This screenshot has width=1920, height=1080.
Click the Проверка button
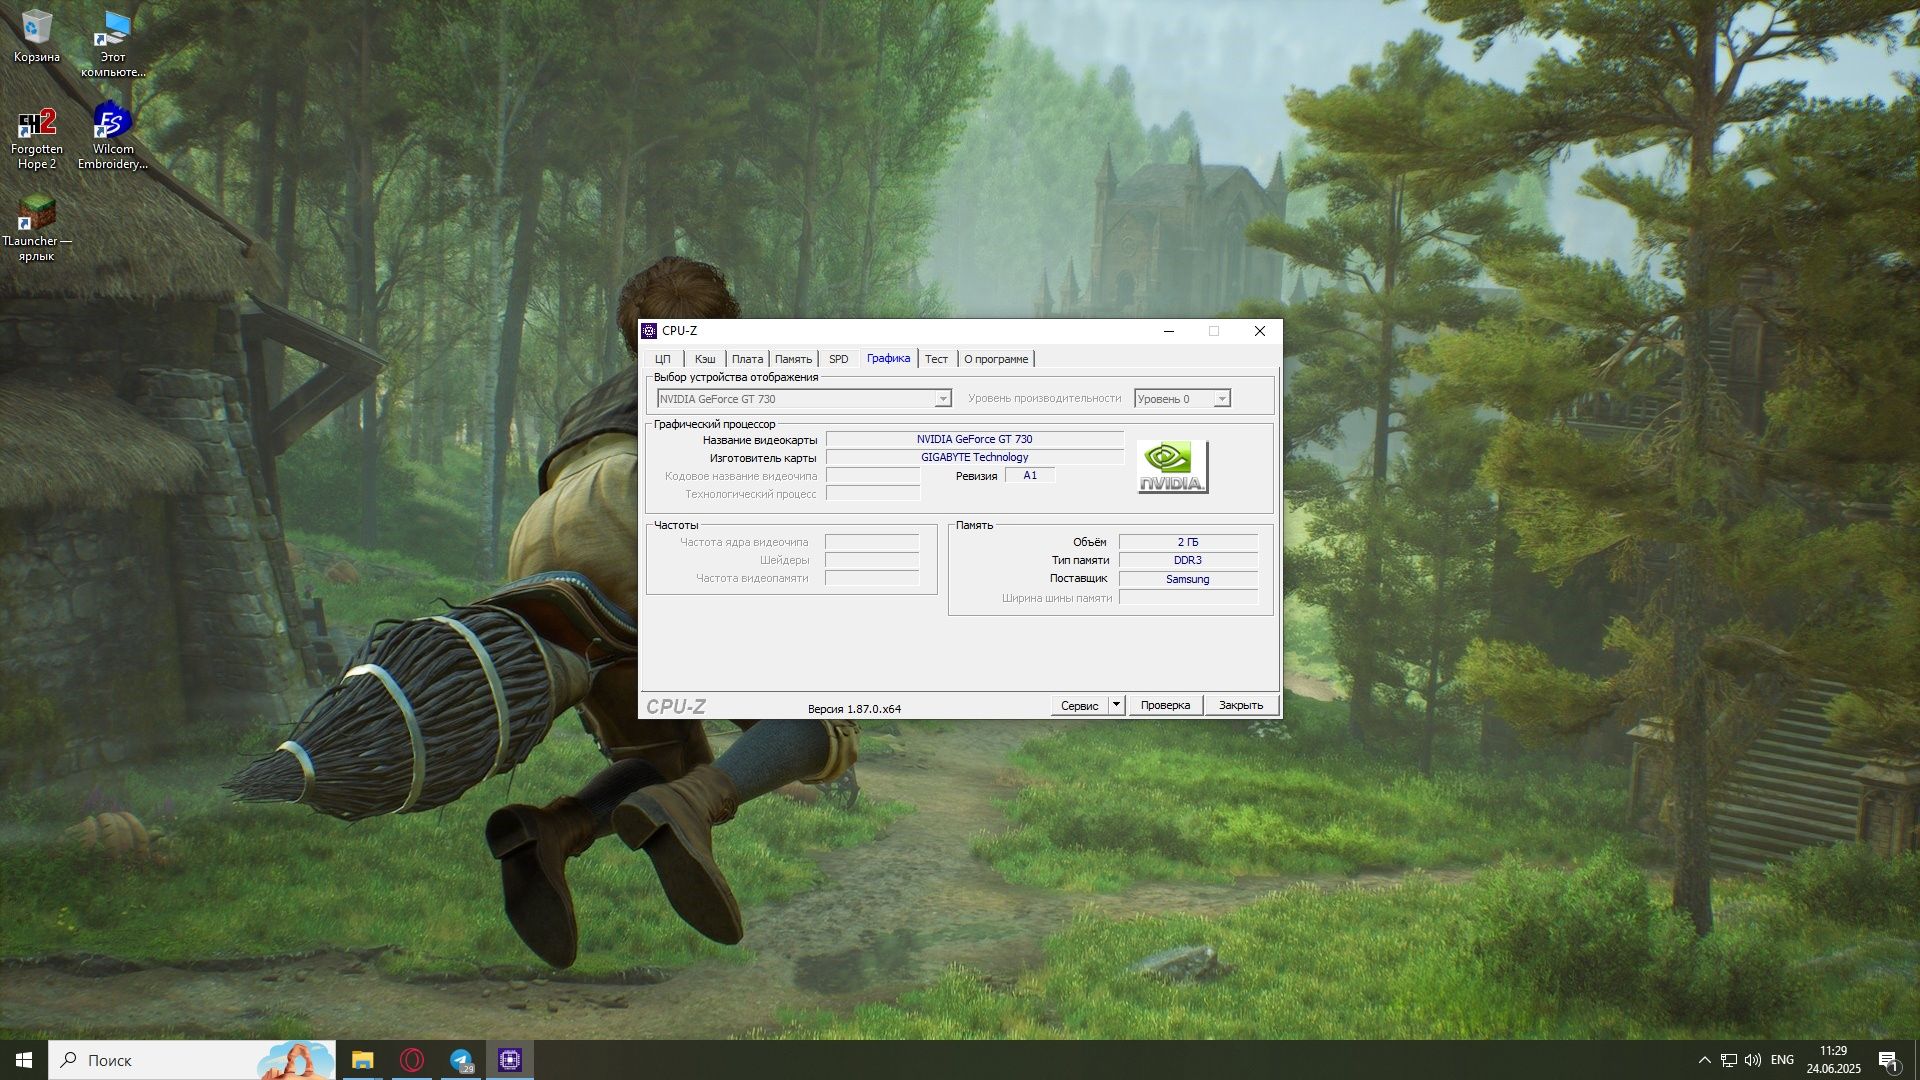(1165, 705)
